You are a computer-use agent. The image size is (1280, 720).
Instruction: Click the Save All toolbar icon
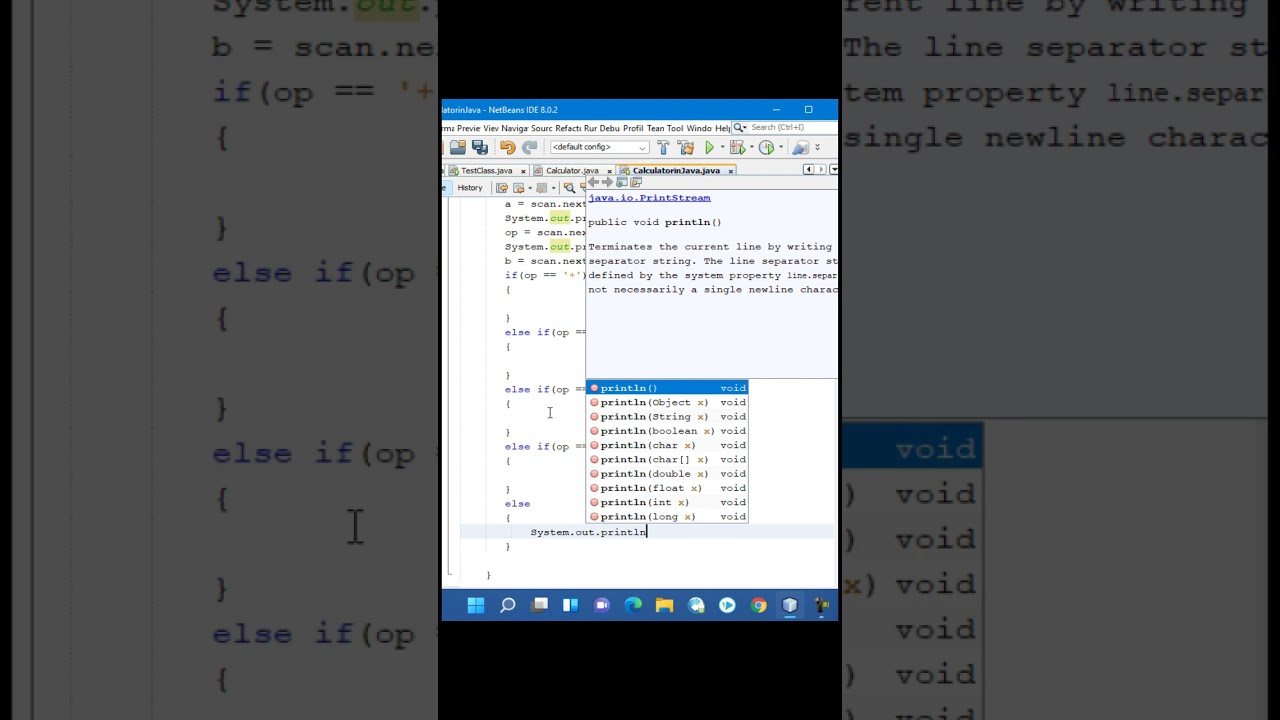[480, 147]
